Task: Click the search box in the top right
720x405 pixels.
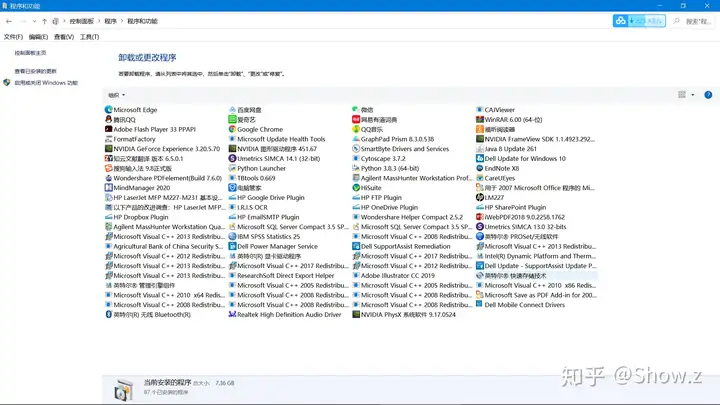Action: pos(693,21)
